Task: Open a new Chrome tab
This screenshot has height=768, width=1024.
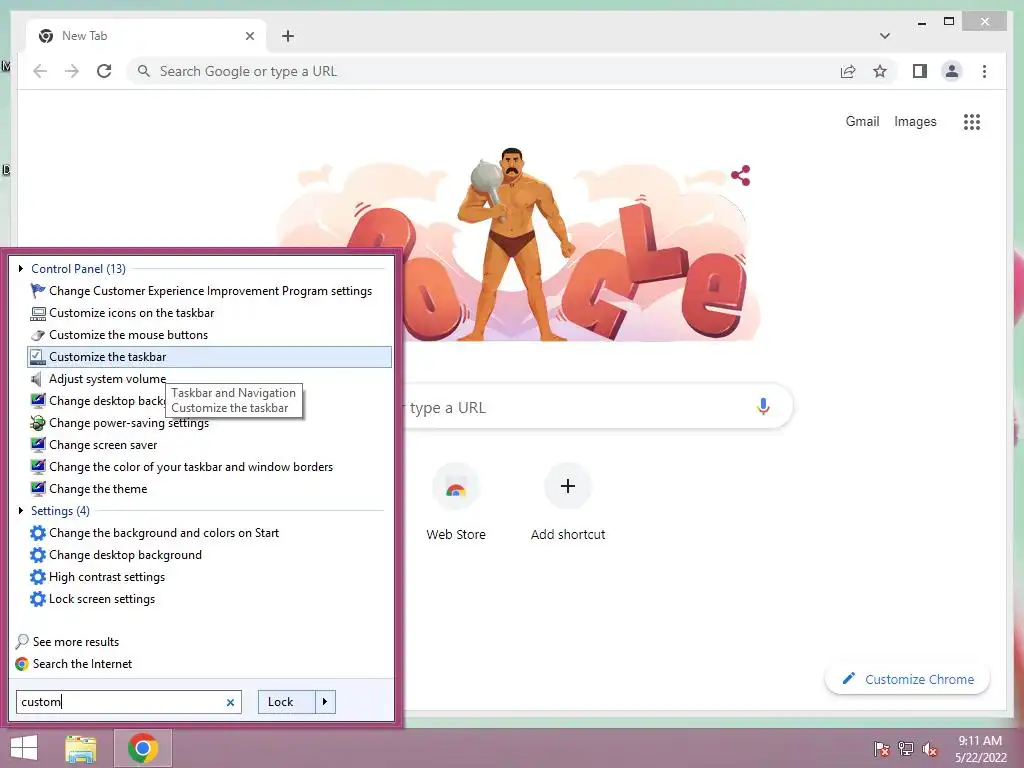Action: coord(288,36)
